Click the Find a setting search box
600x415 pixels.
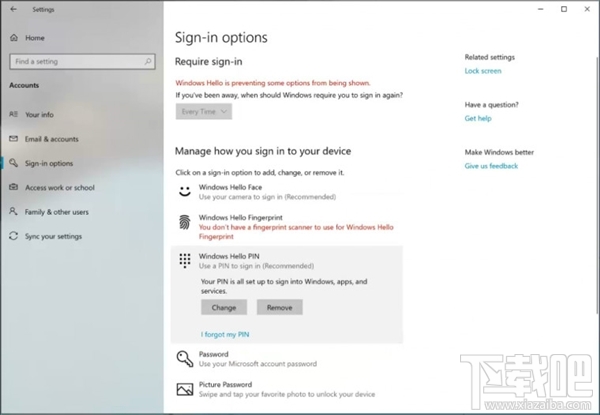pyautogui.click(x=82, y=61)
